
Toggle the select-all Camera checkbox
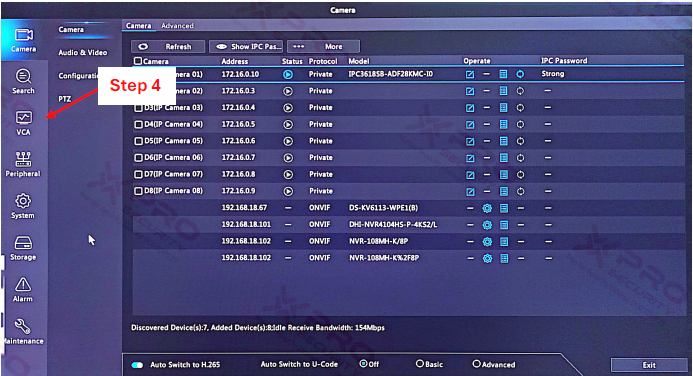[138, 61]
